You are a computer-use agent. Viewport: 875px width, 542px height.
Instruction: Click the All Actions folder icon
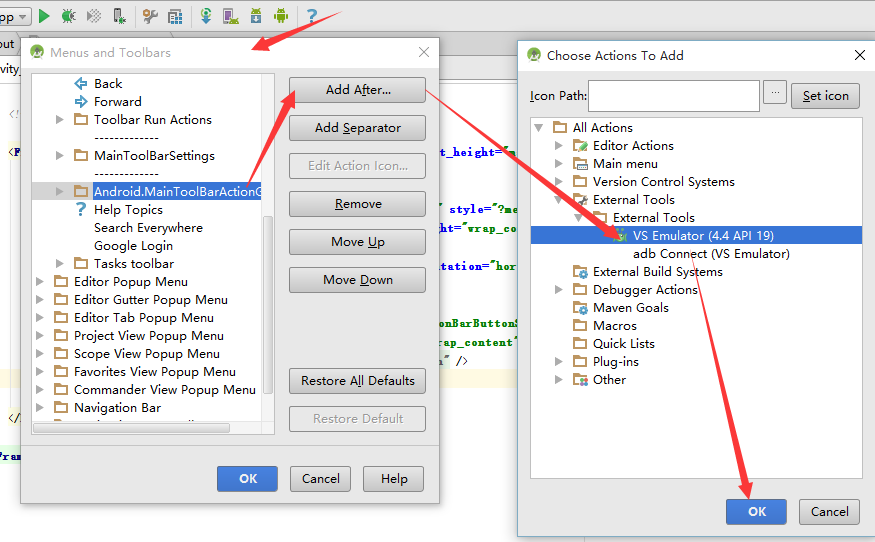560,127
